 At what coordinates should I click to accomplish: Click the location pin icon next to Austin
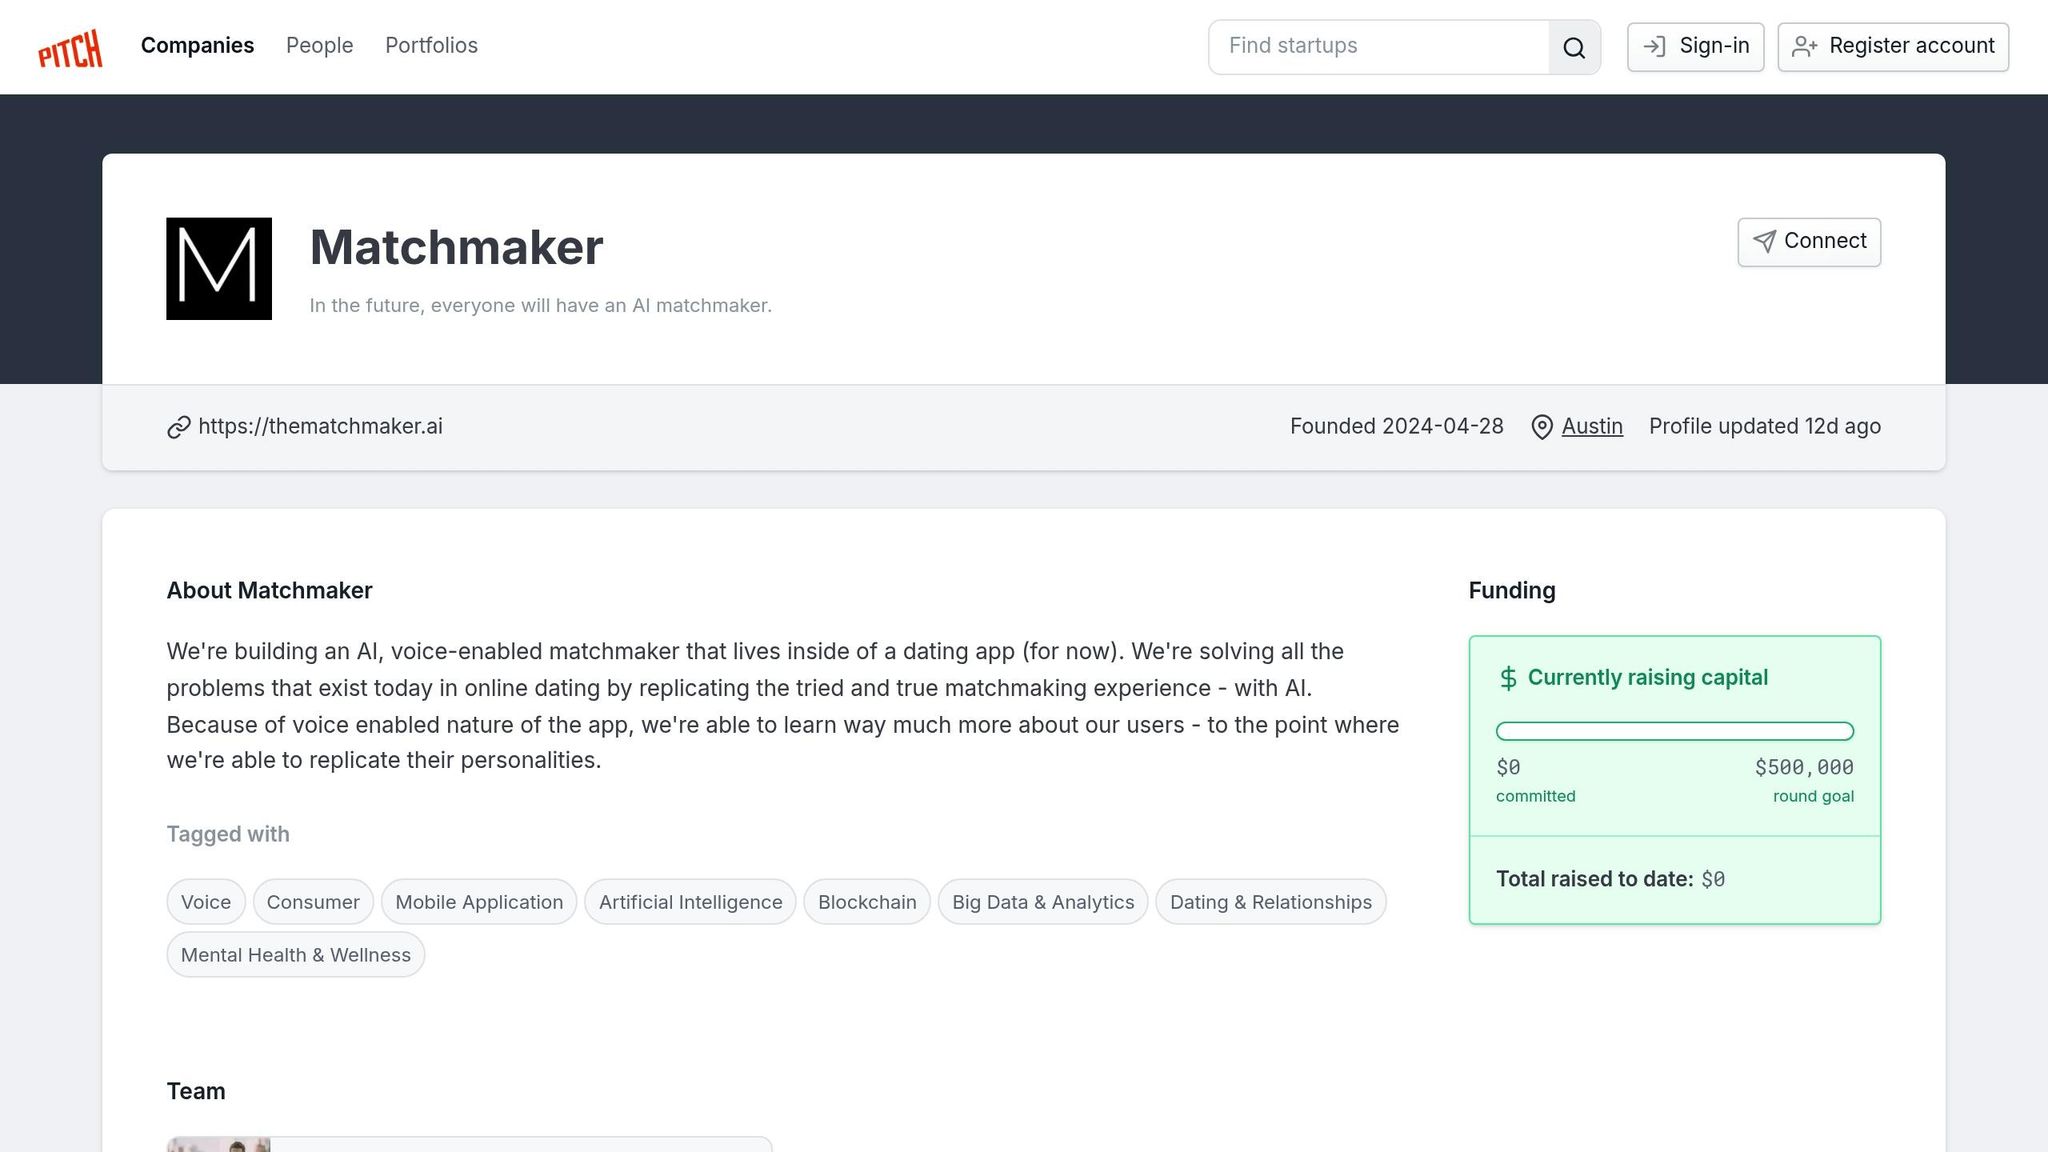click(x=1542, y=427)
